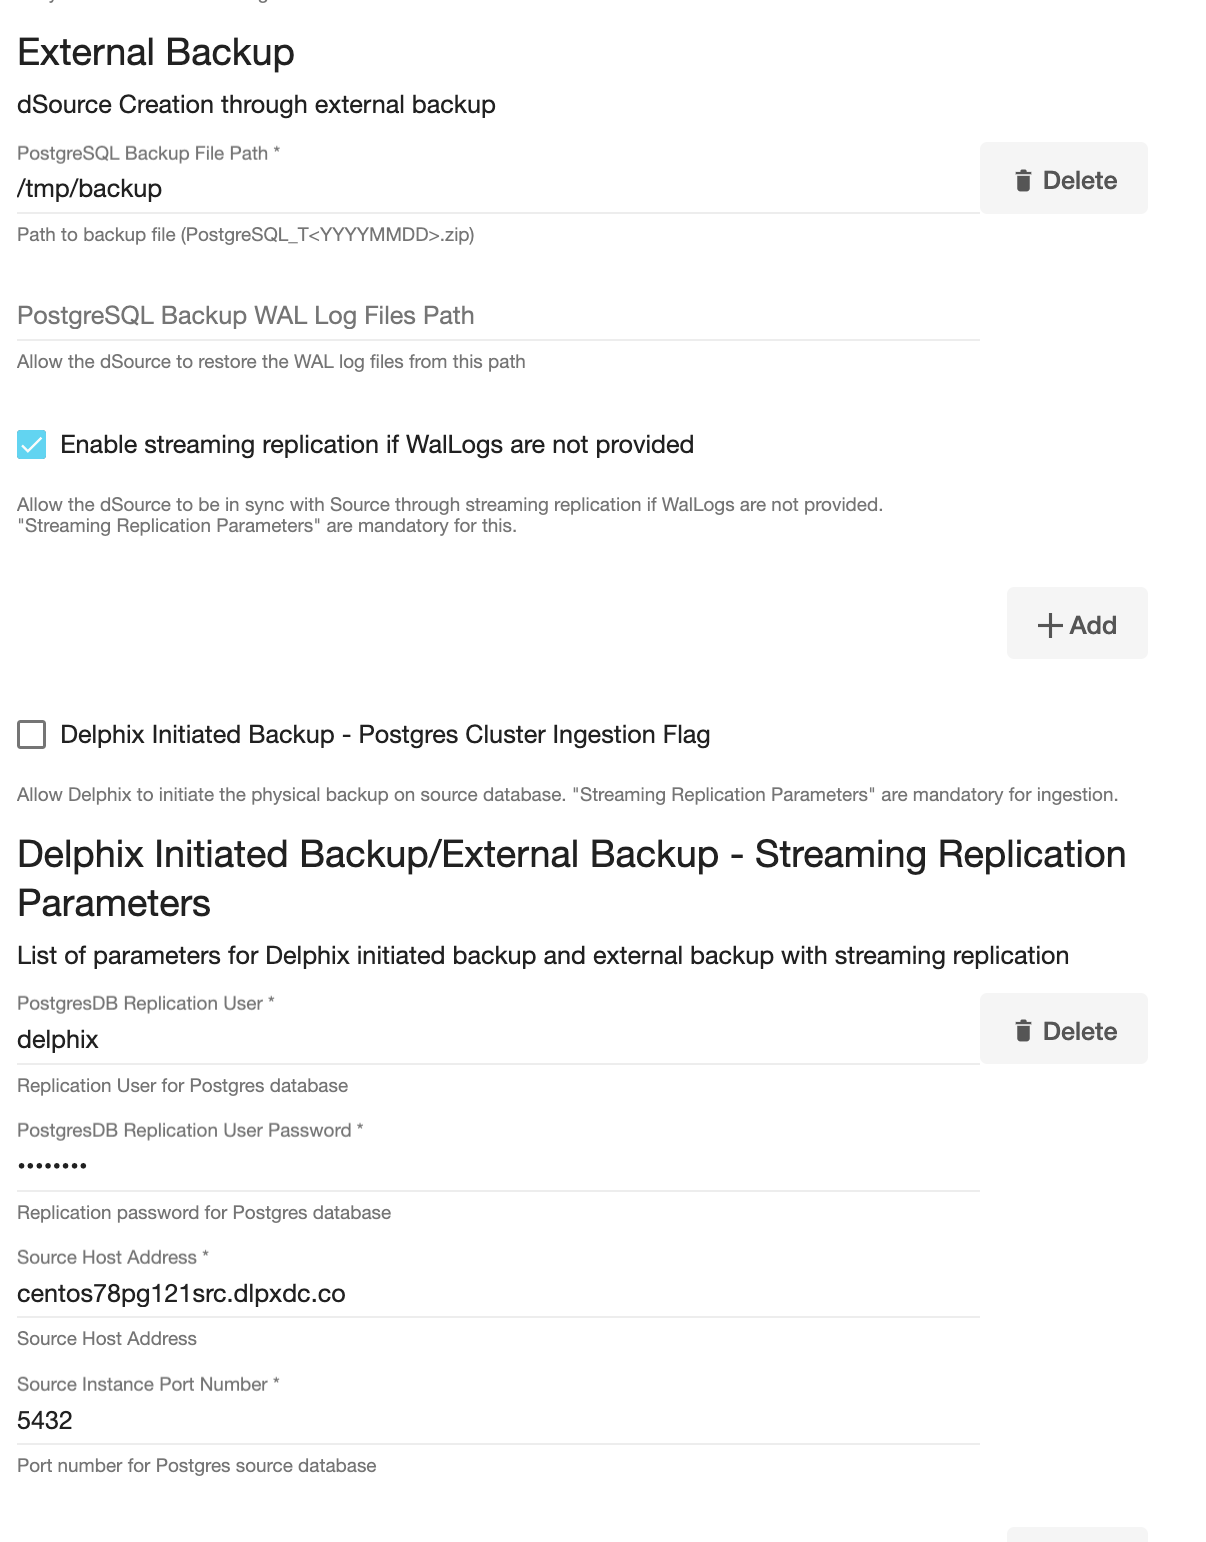Click the PostgreSQL Backup WAL Log Files Path field
Viewport: 1206px width, 1542px height.
[497, 316]
